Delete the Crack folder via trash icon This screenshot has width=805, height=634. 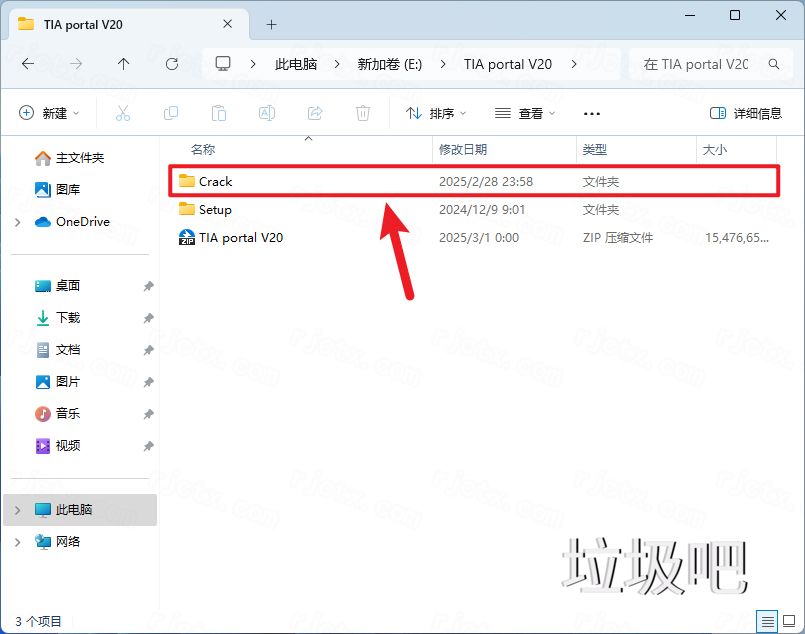click(362, 112)
